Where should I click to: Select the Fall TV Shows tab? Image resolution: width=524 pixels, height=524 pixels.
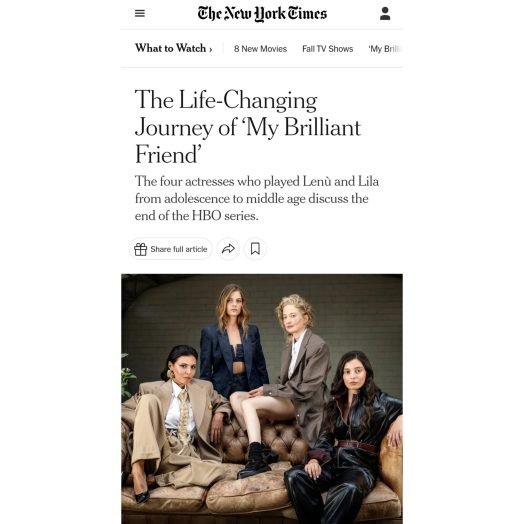point(328,49)
